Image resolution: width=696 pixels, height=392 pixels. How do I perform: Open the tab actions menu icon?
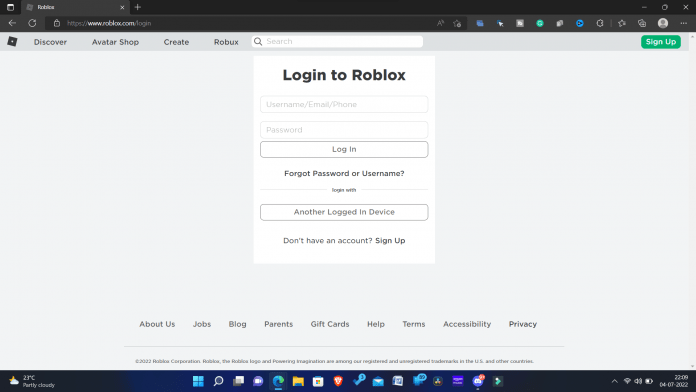[x=10, y=7]
